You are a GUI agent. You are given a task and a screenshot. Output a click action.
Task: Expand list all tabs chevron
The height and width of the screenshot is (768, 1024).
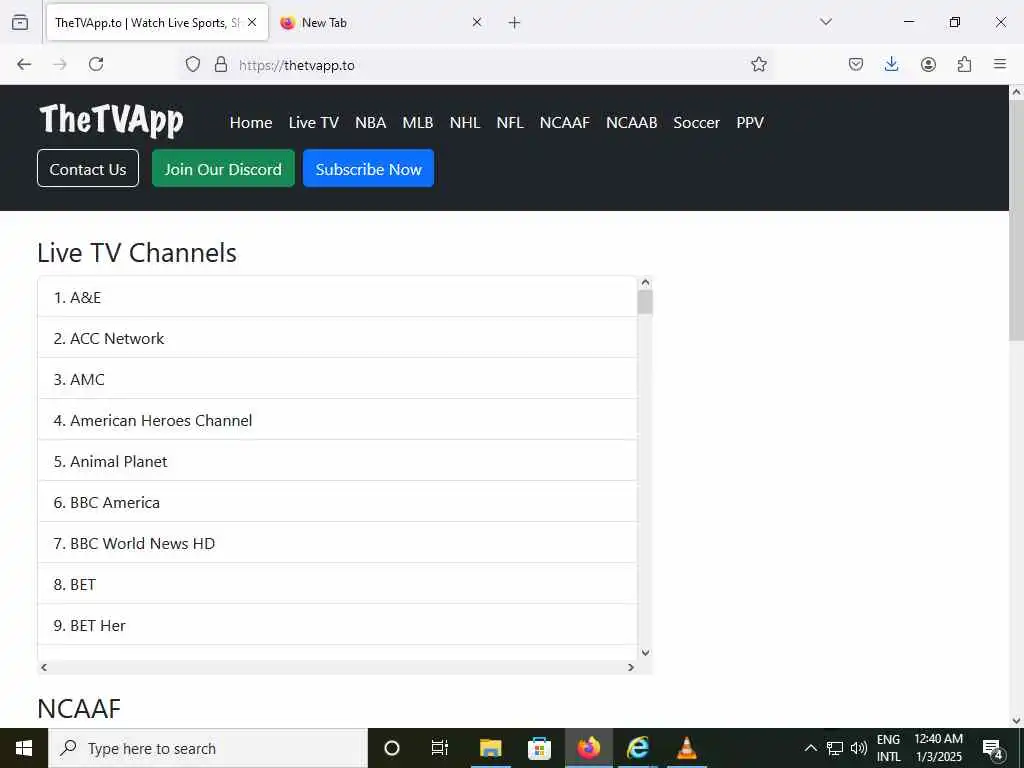click(826, 22)
